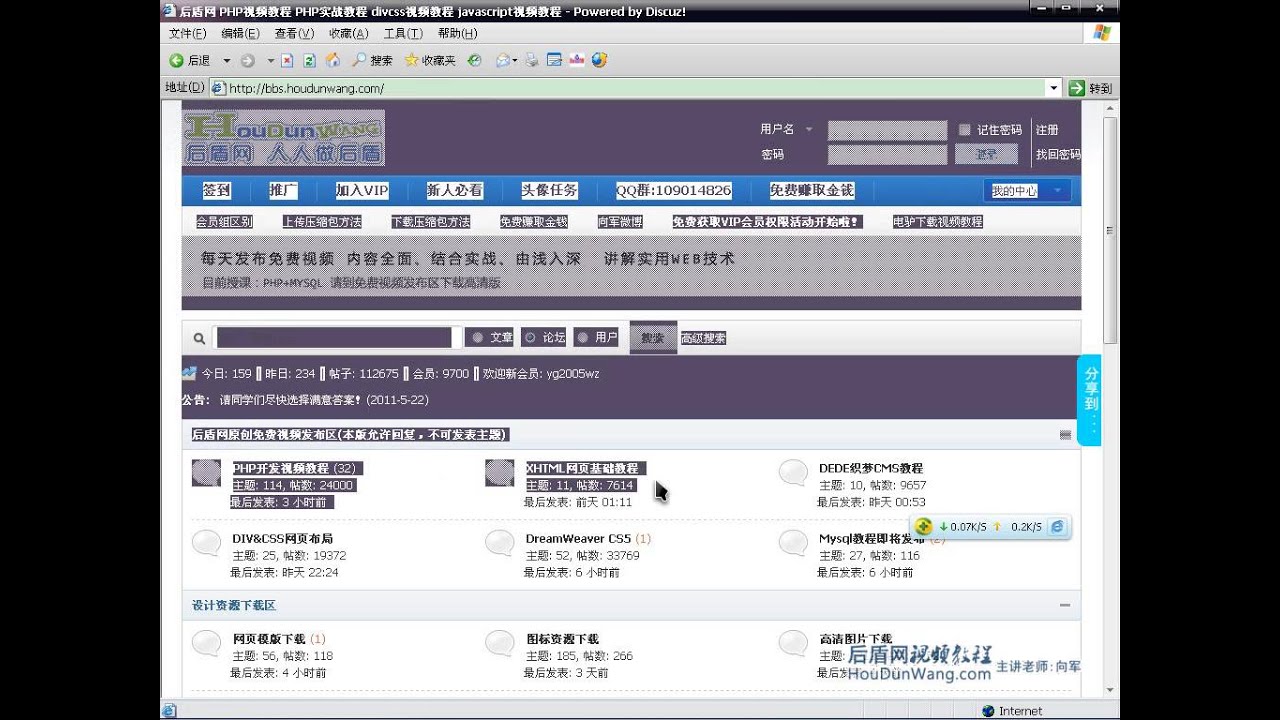Click the Print toolbar icon
Image resolution: width=1280 pixels, height=720 pixels.
click(532, 60)
